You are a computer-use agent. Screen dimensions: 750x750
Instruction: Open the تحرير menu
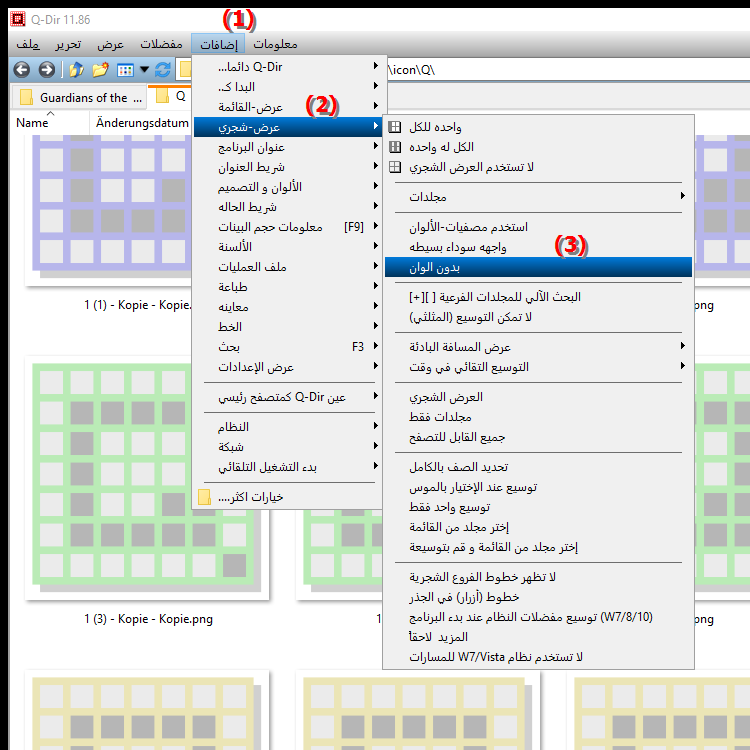(68, 44)
